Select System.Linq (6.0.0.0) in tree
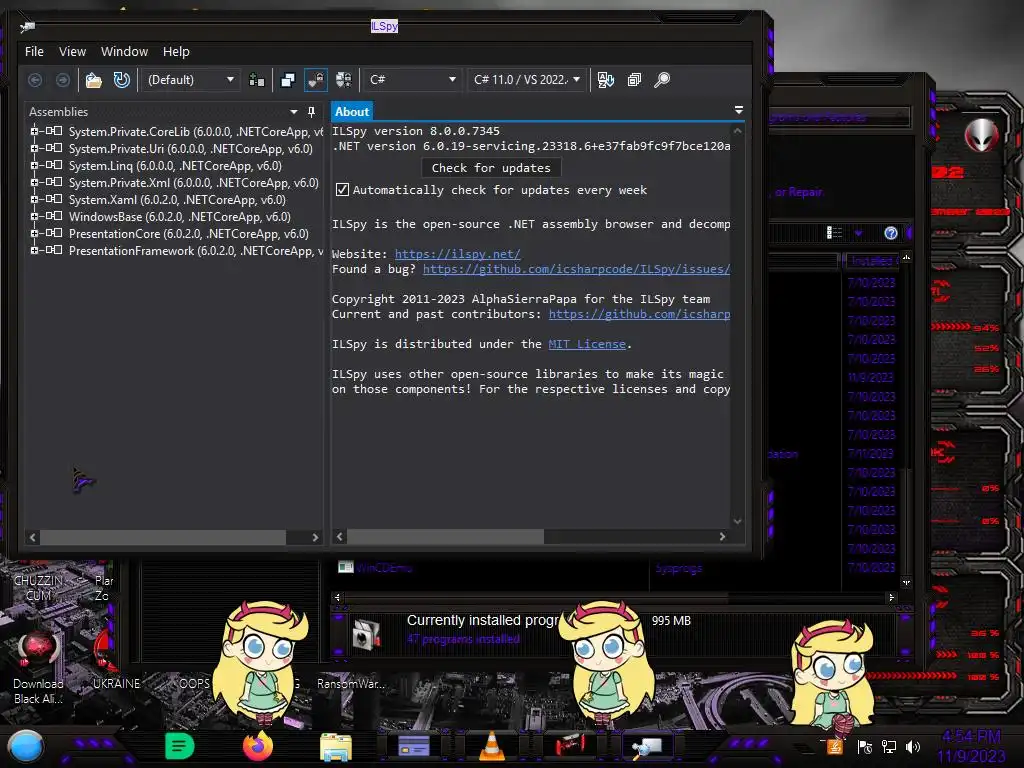 (175, 166)
